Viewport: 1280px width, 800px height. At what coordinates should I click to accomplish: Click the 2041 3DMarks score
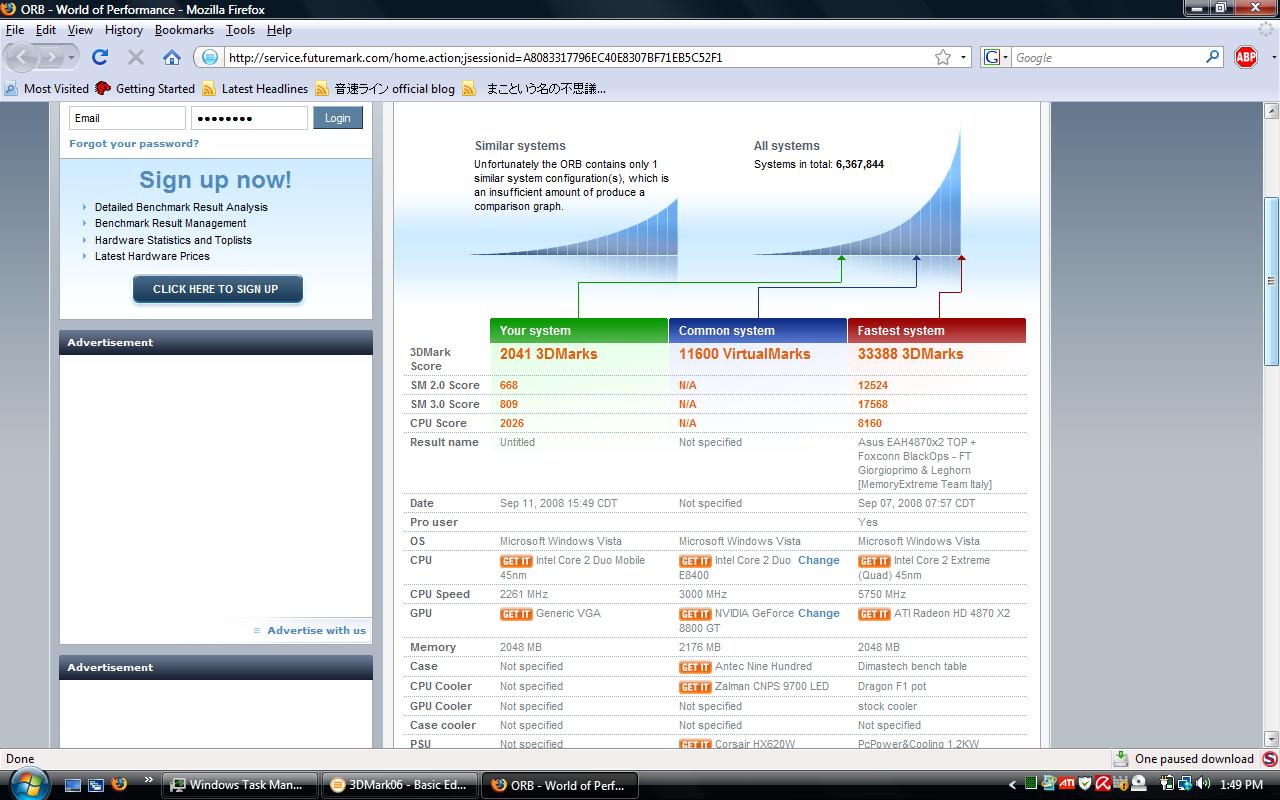(548, 354)
